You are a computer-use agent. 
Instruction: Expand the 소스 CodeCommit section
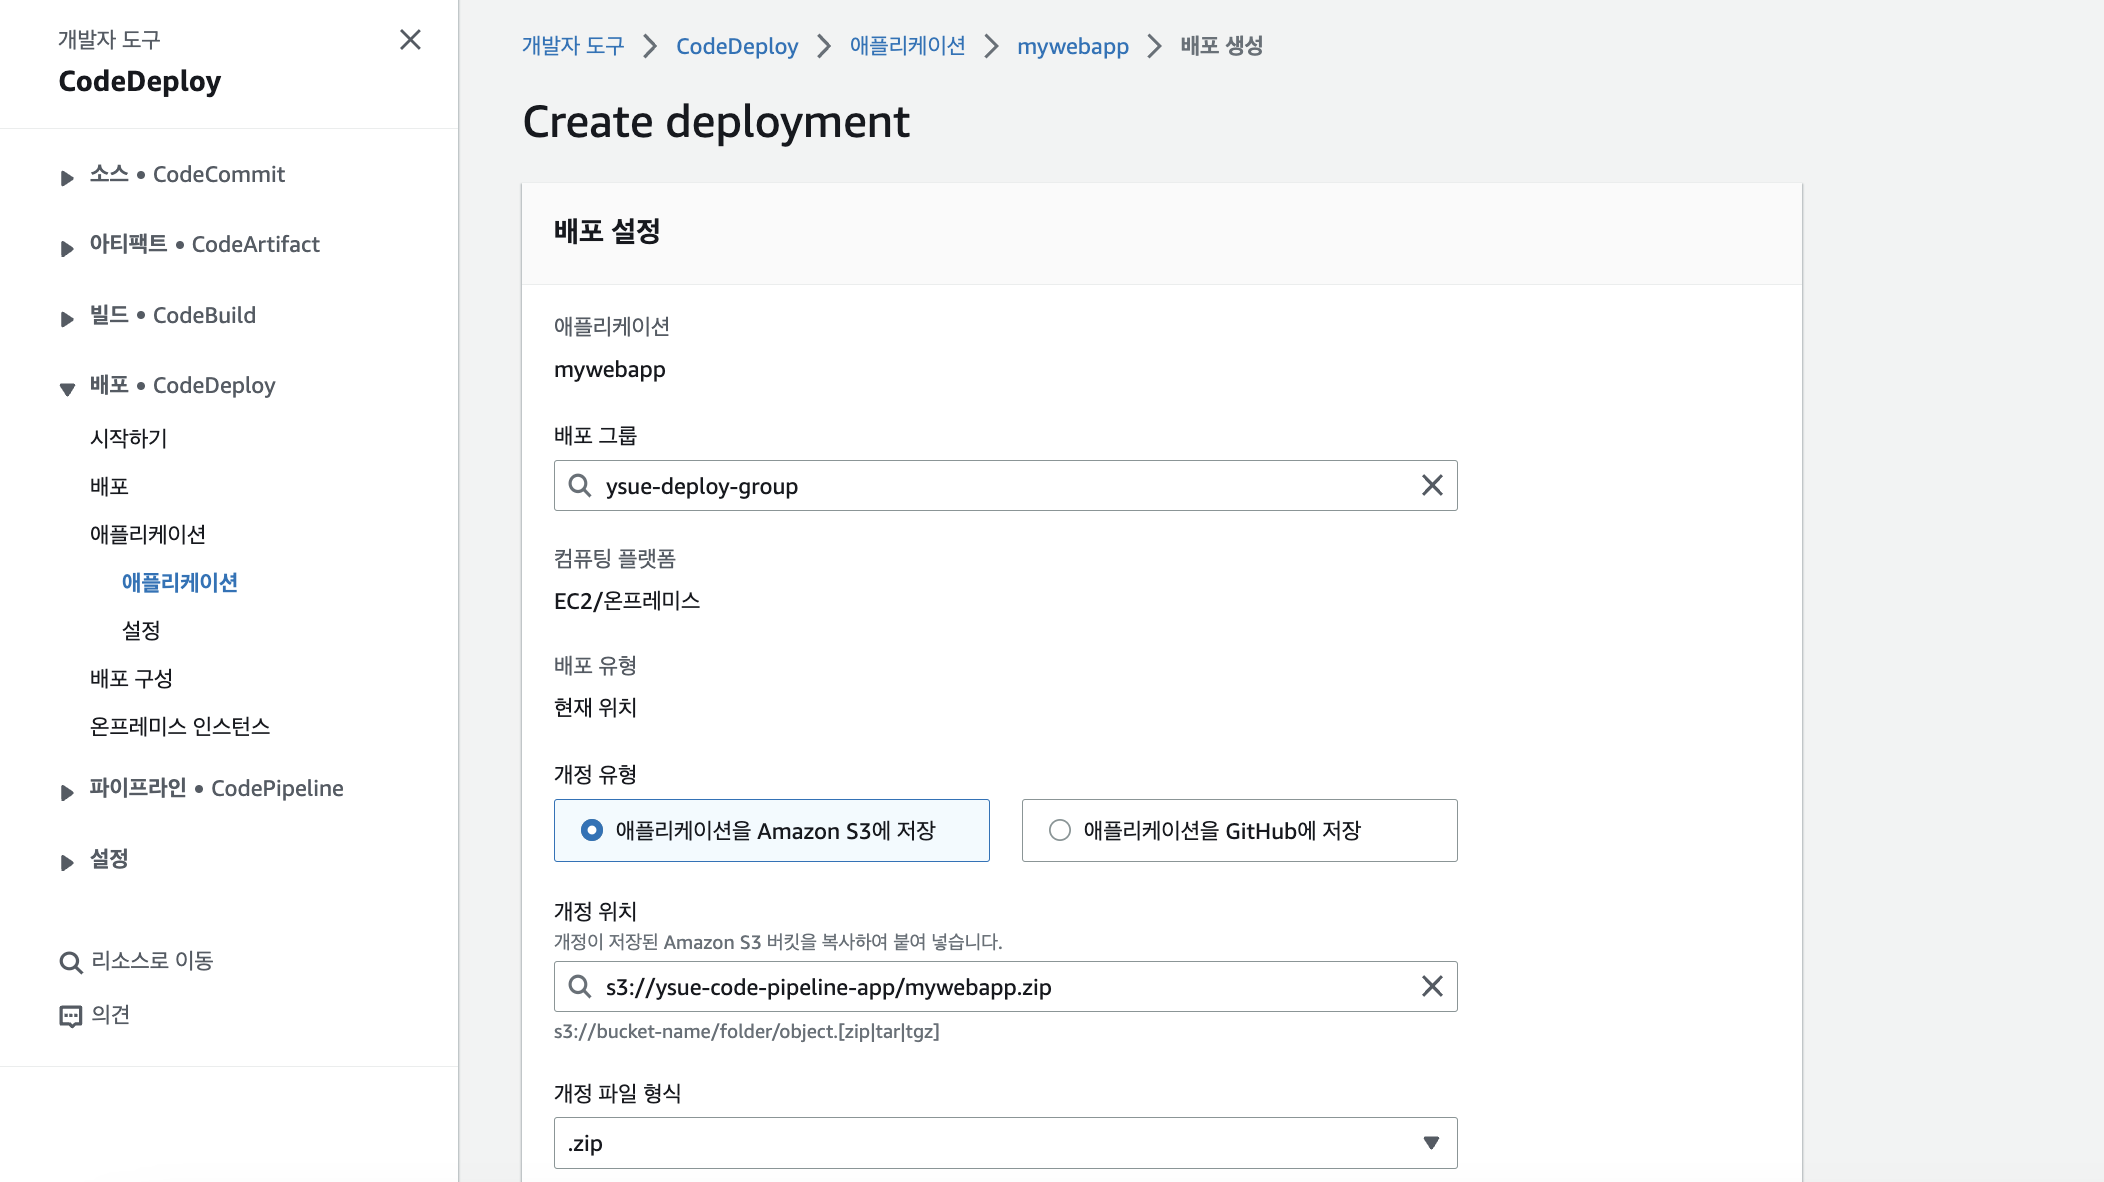pyautogui.click(x=67, y=178)
